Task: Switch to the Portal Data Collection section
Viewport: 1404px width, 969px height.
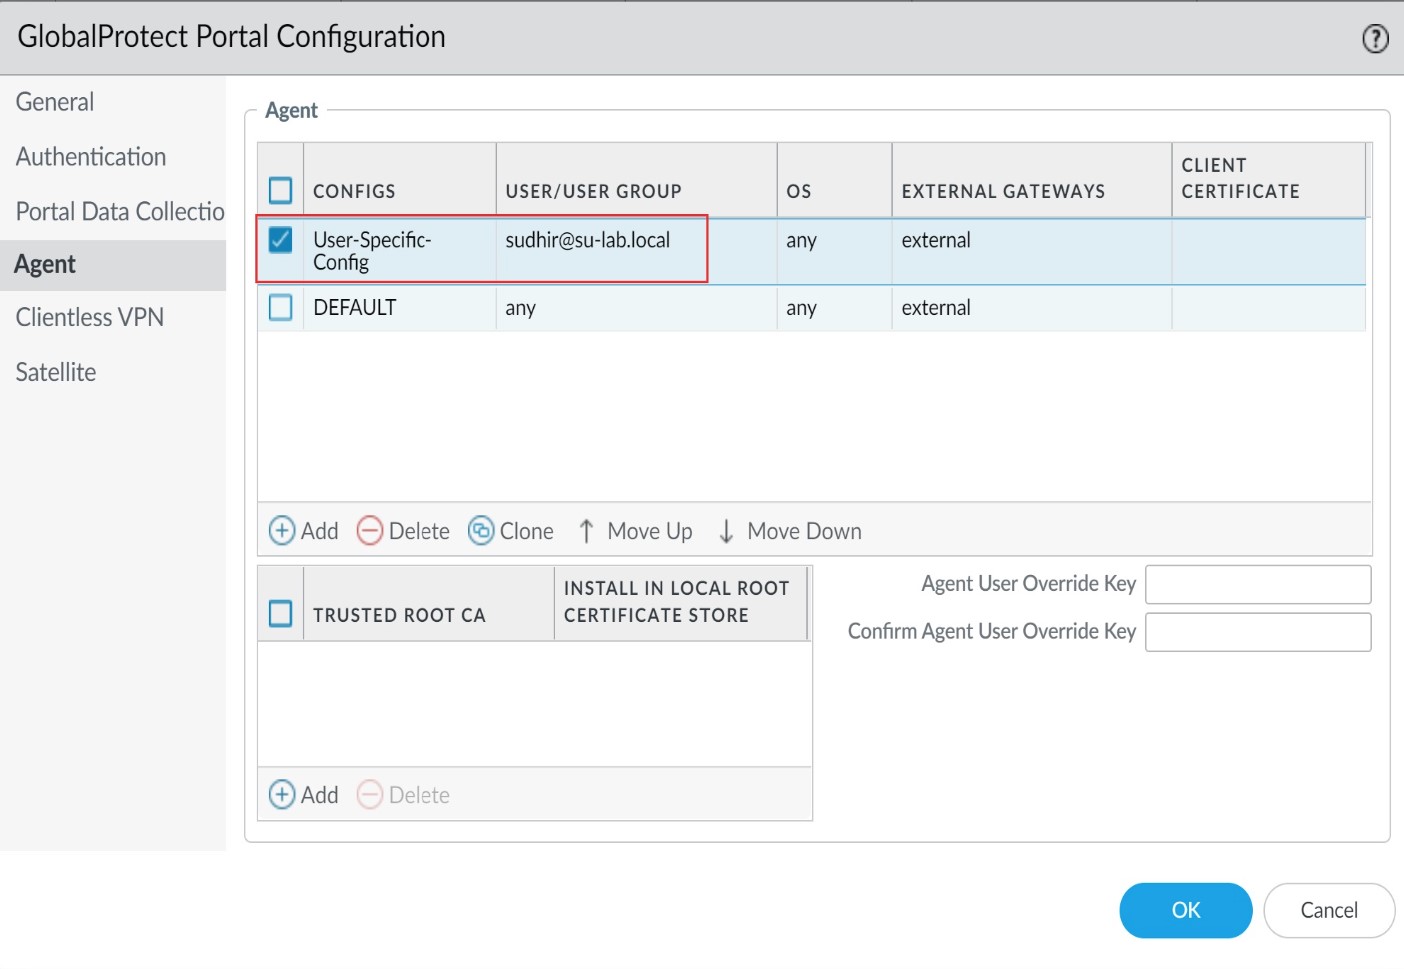Action: click(x=119, y=211)
